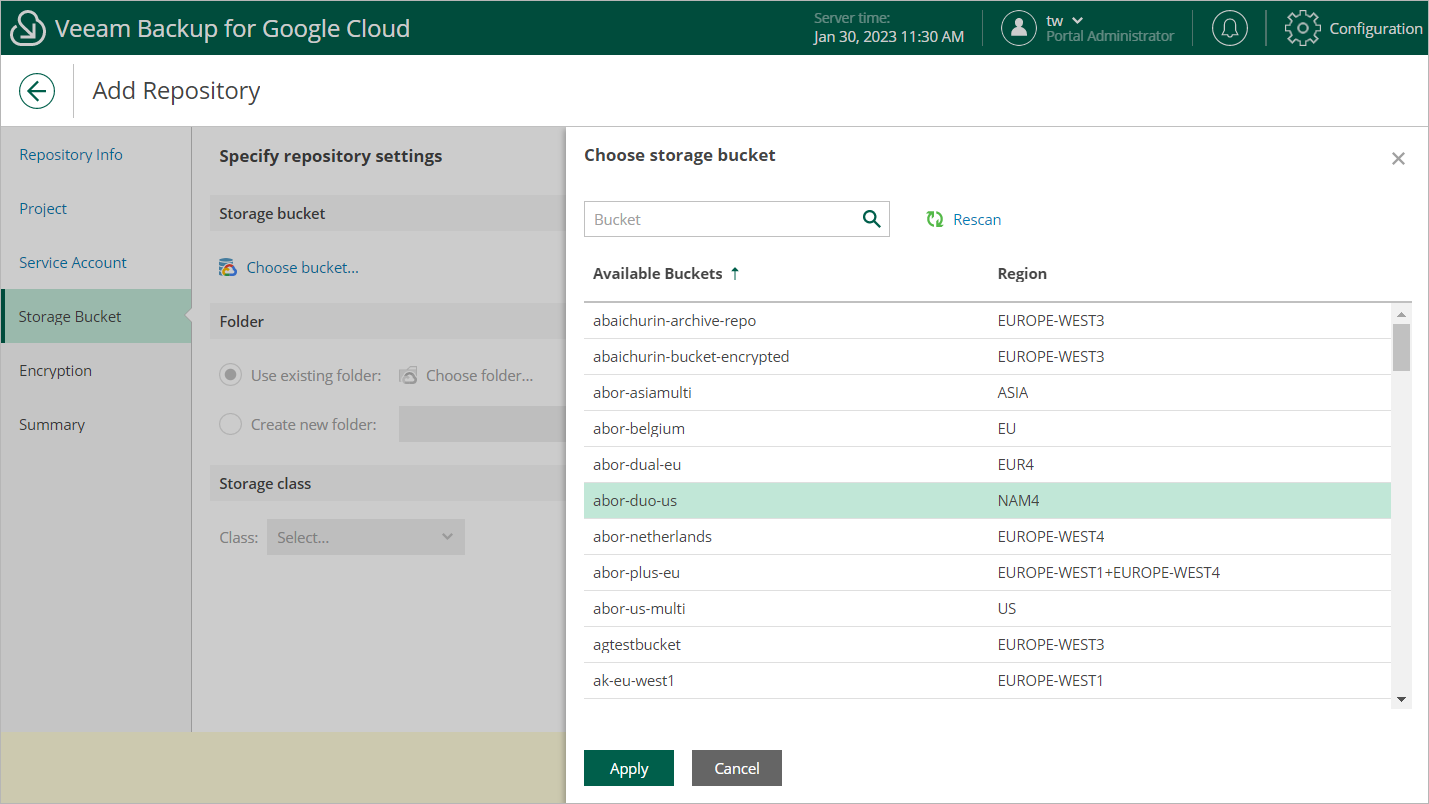Open the storage Class dropdown
Screen dimensions: 1429x804
365,538
